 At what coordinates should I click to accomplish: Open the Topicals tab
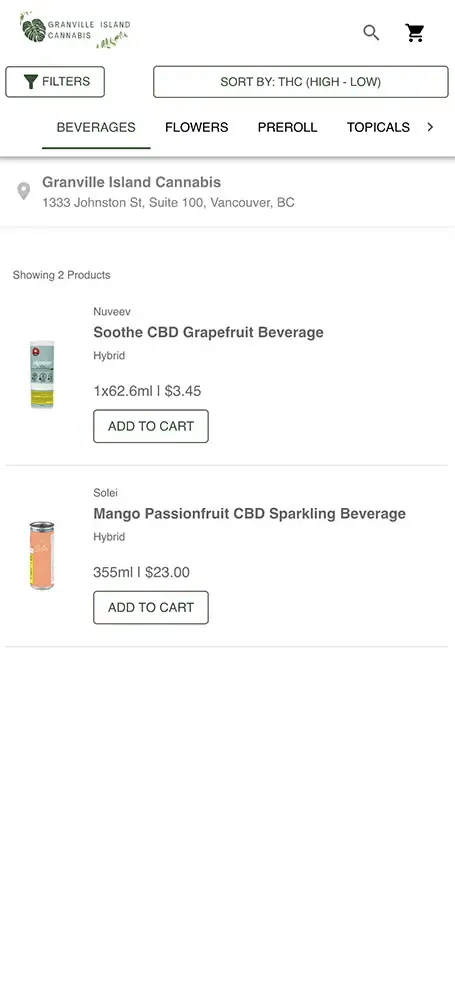(x=379, y=127)
